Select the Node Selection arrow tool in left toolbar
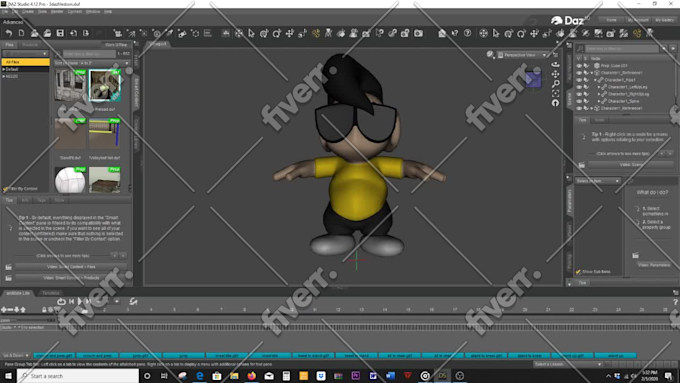680x383 pixels. coord(251,33)
